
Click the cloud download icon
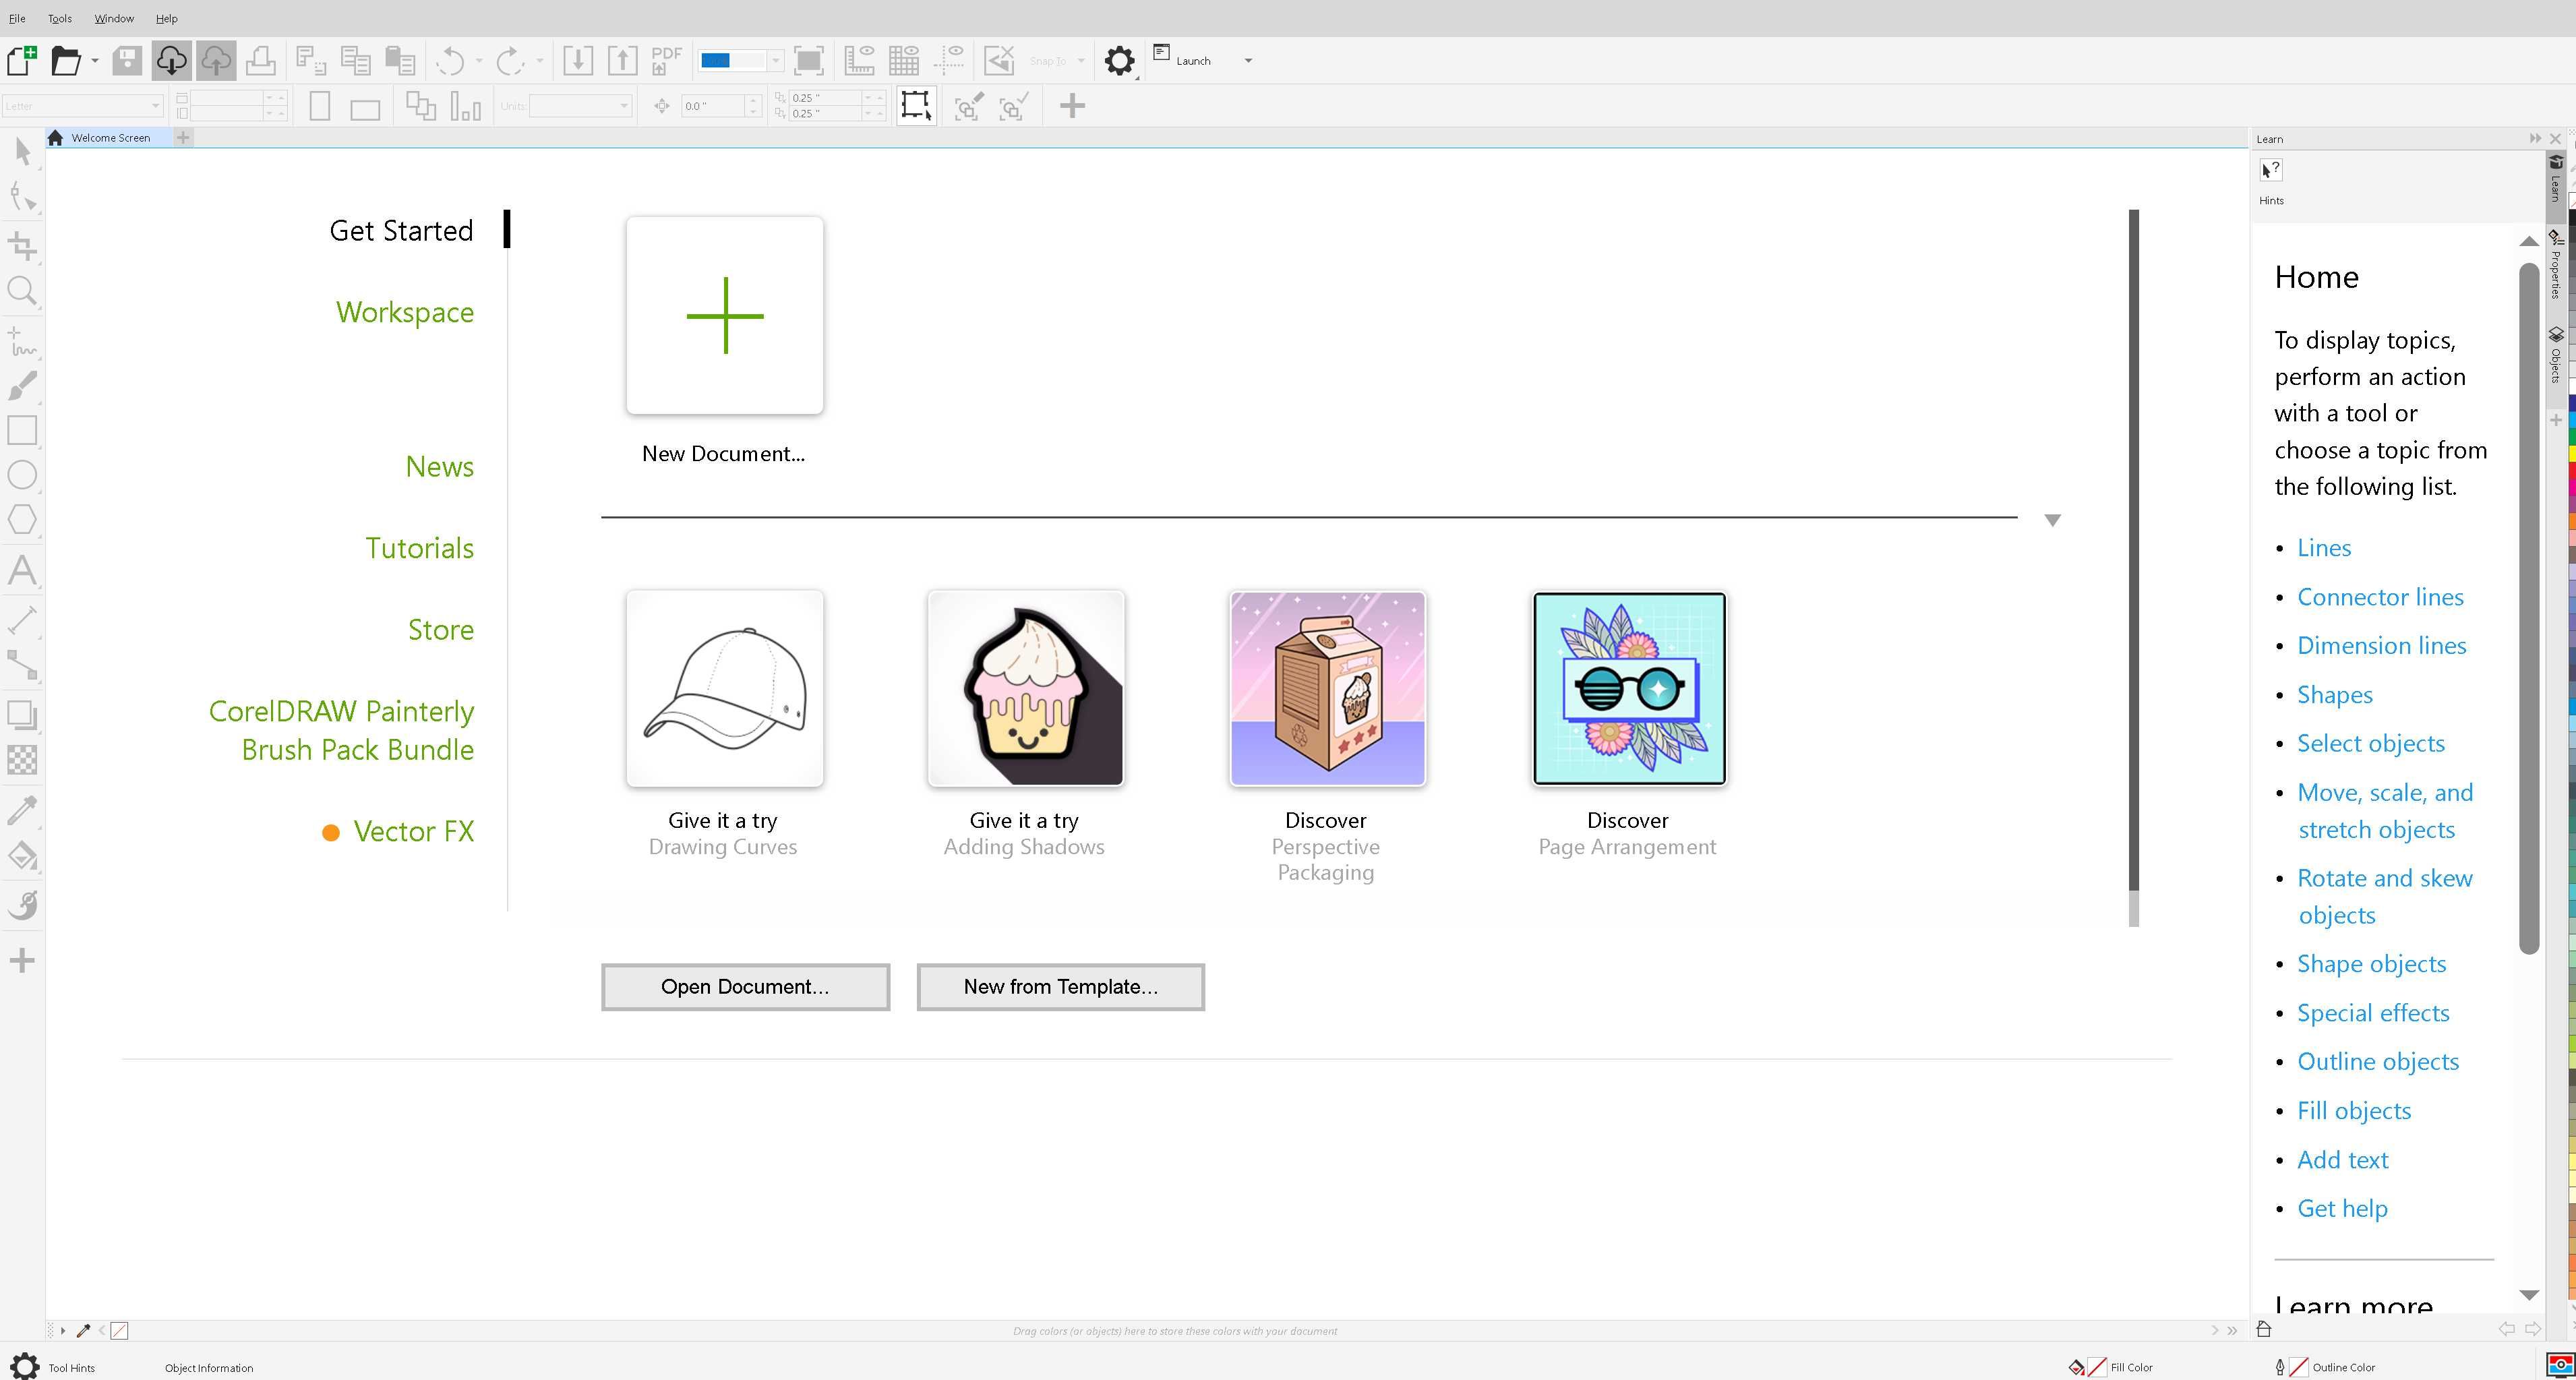point(171,61)
